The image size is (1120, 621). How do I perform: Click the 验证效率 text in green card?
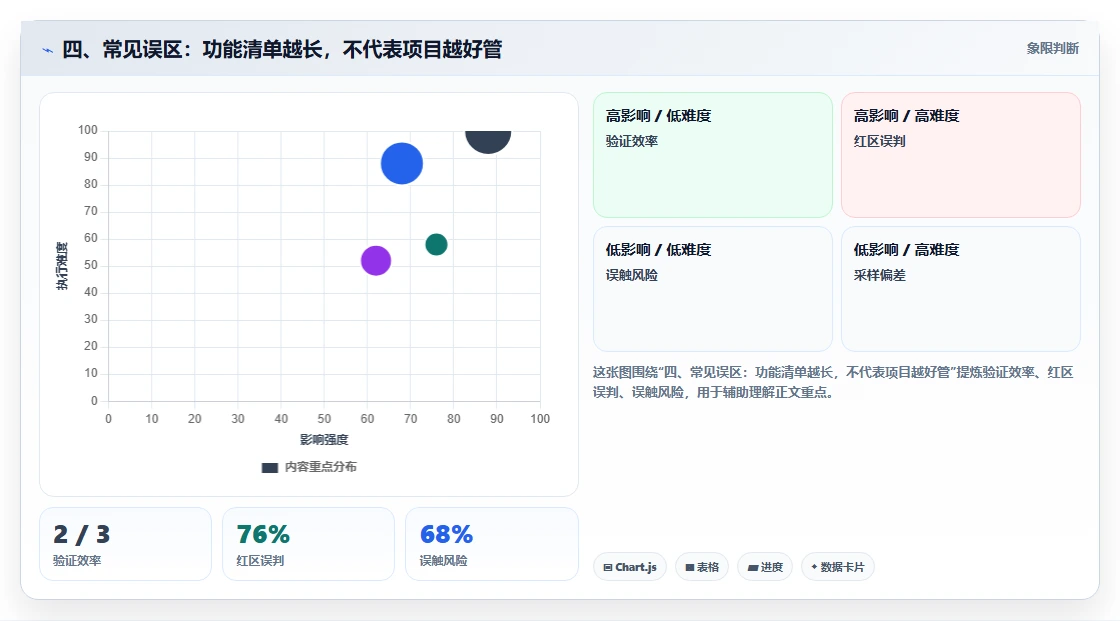[x=632, y=141]
